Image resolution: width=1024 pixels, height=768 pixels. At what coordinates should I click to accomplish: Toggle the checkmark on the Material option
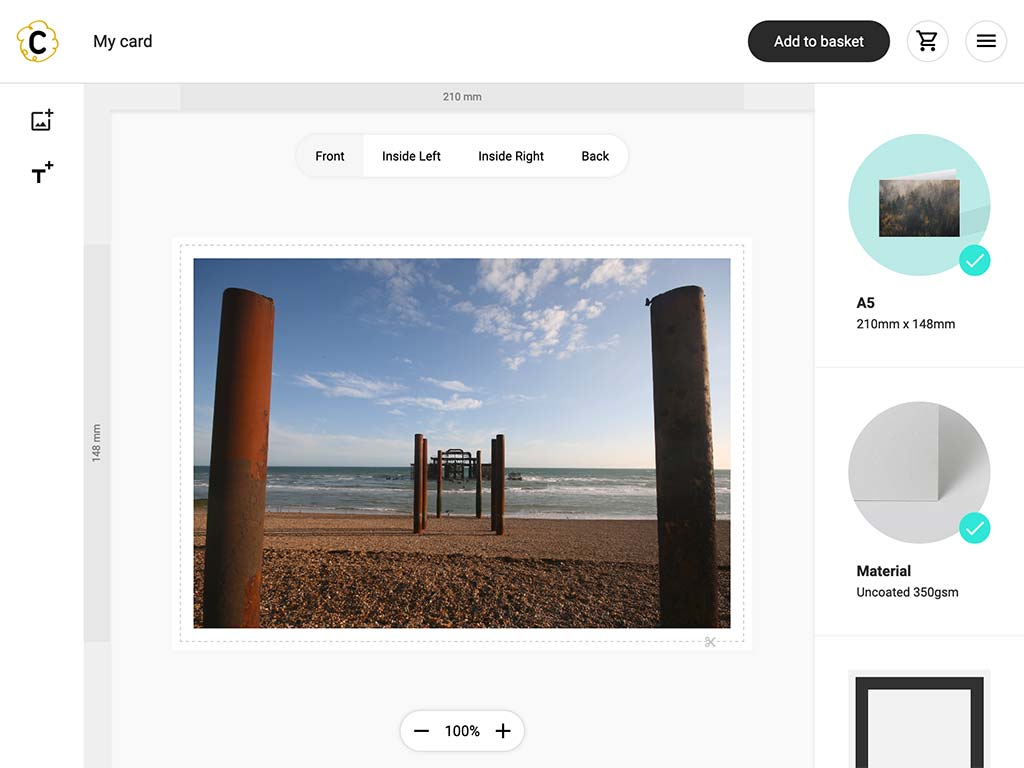click(975, 529)
